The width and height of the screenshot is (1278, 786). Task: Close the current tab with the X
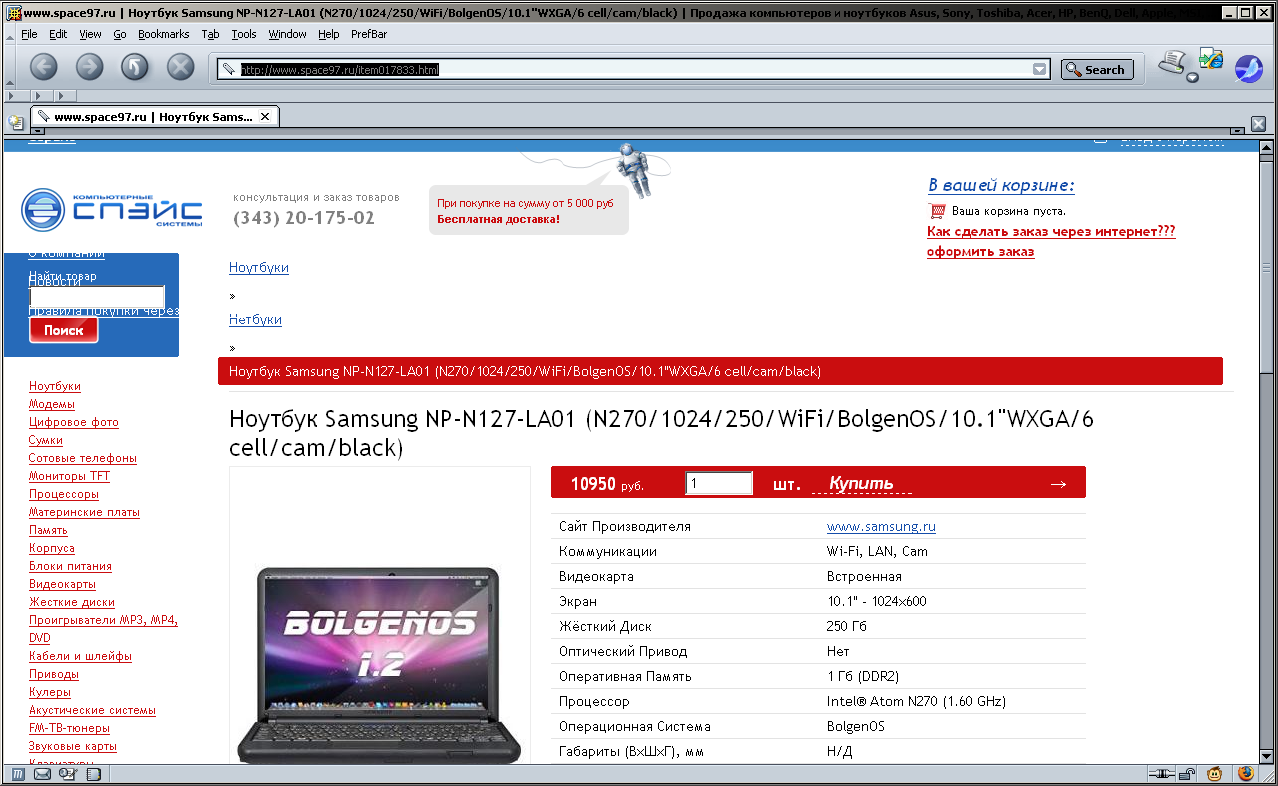265,117
